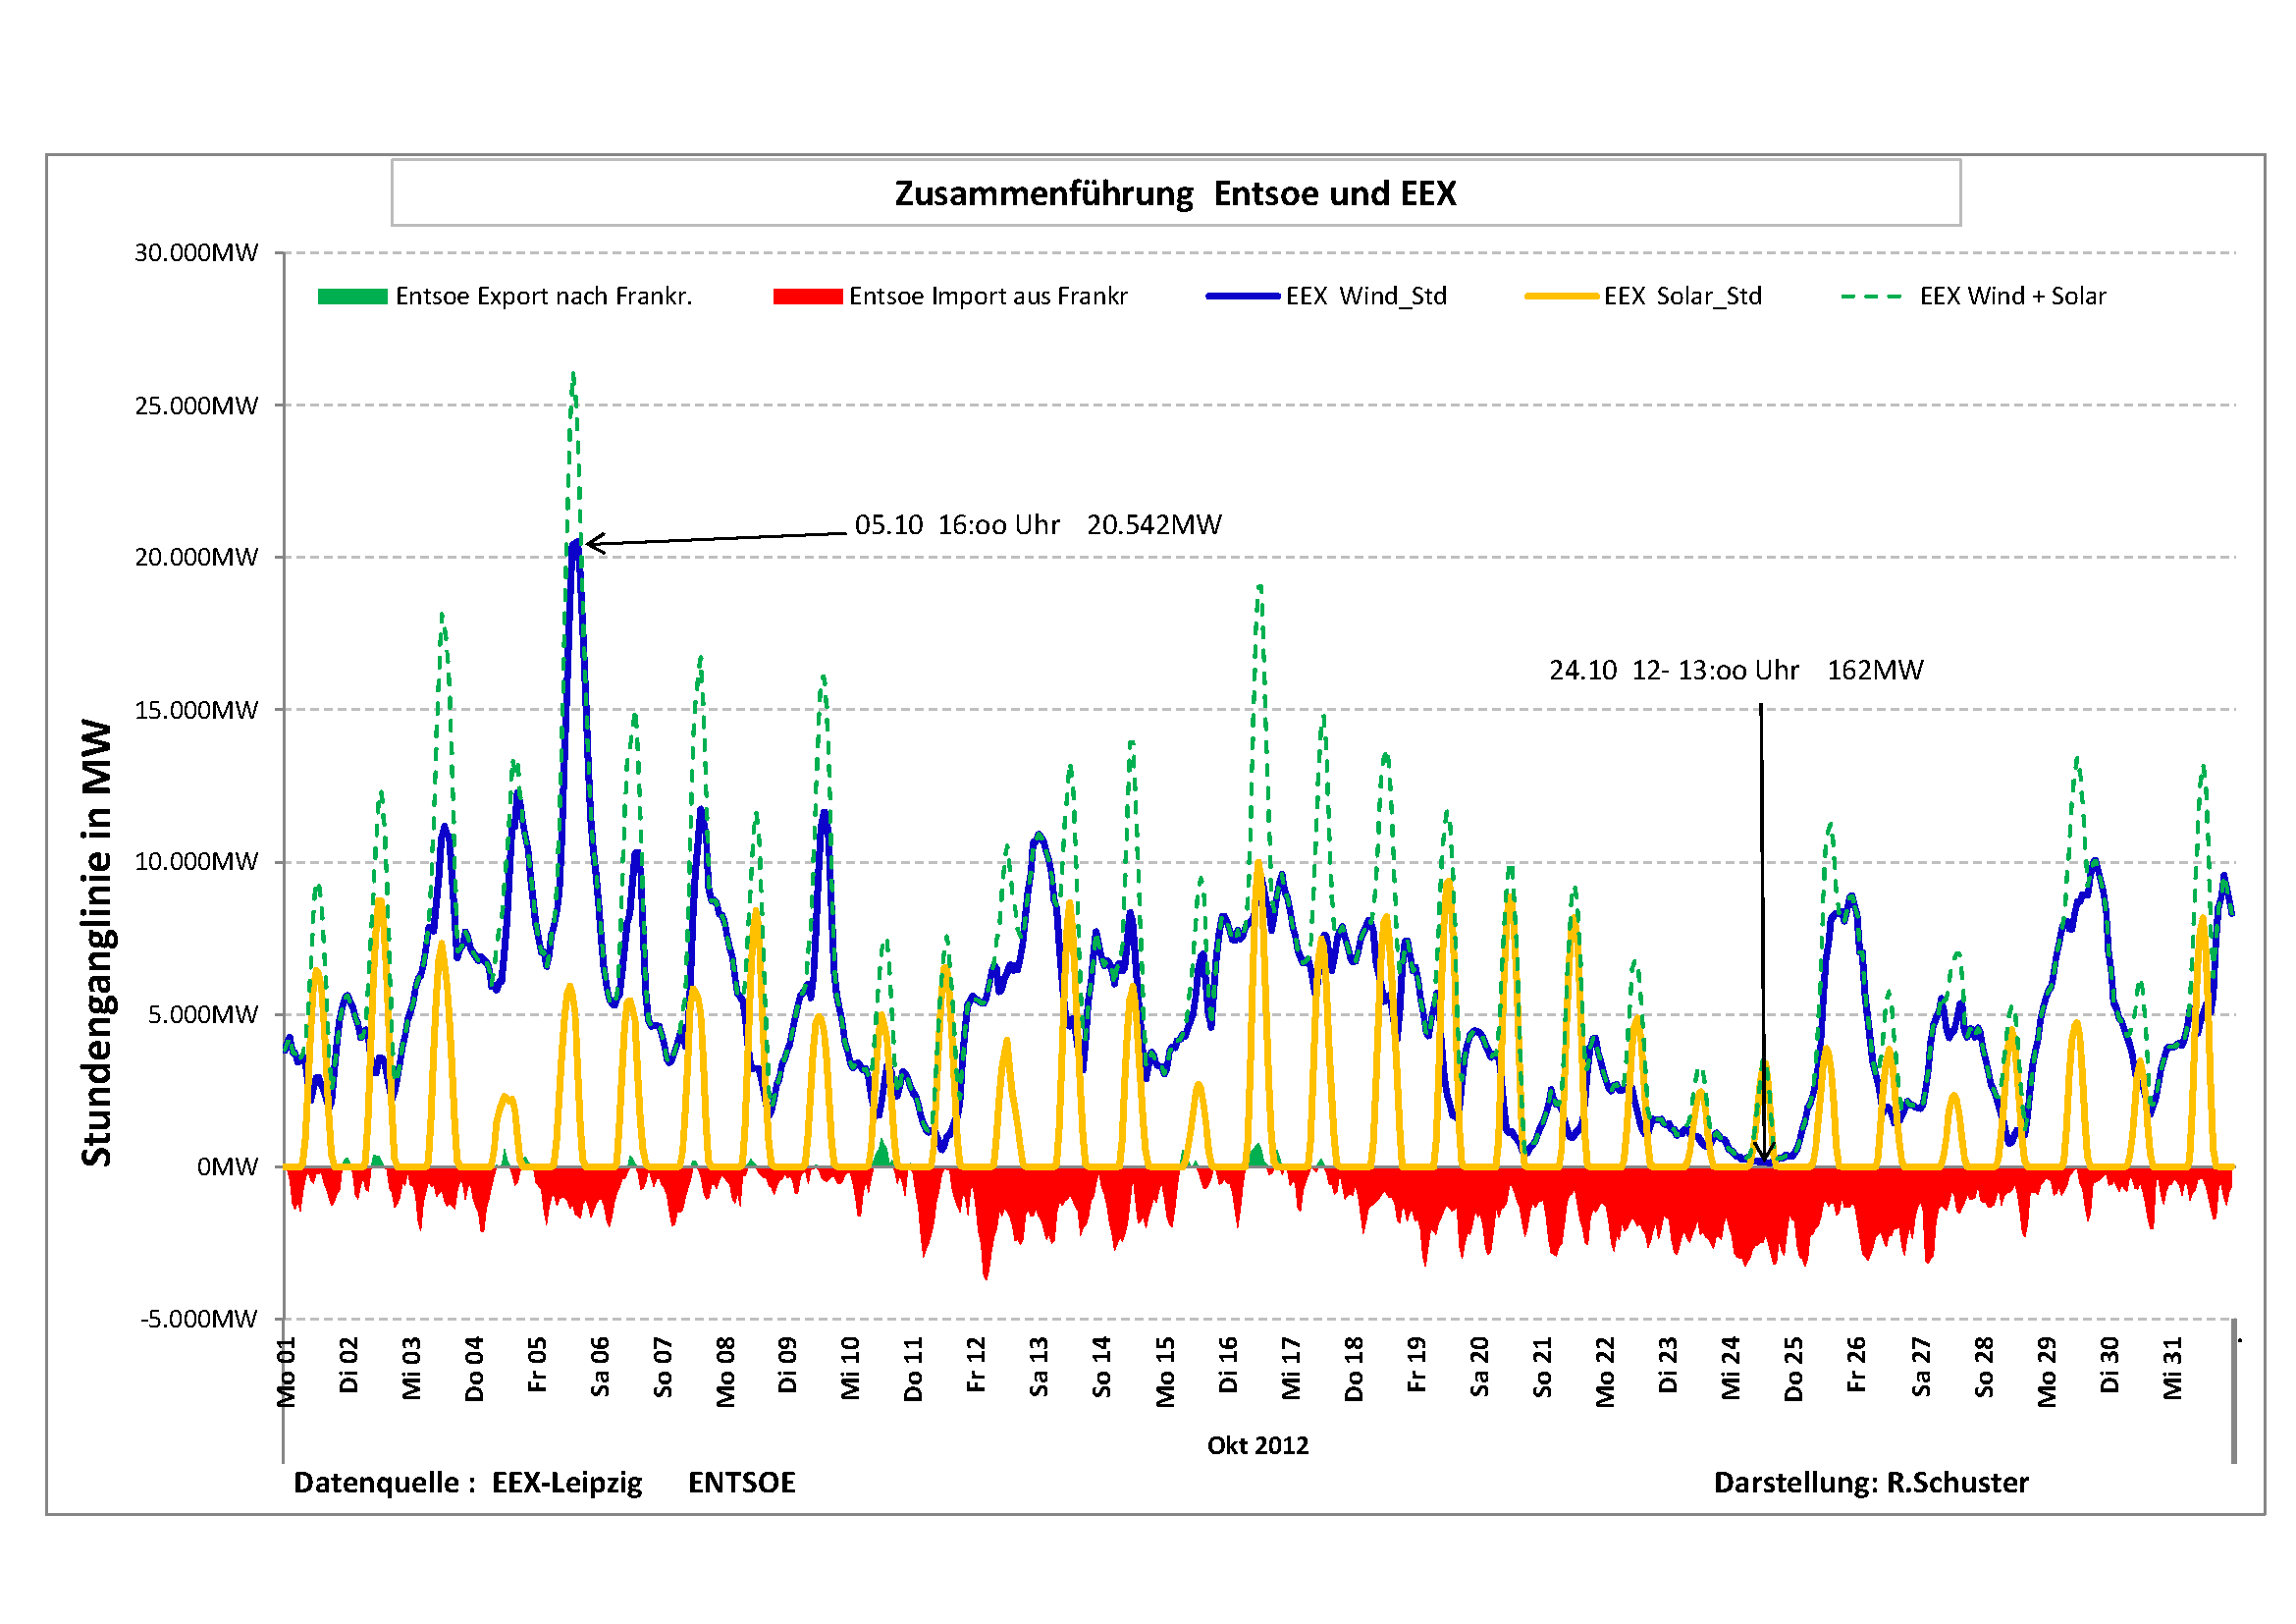Click the 0MW axis label
2296x1624 pixels.
click(x=227, y=1167)
